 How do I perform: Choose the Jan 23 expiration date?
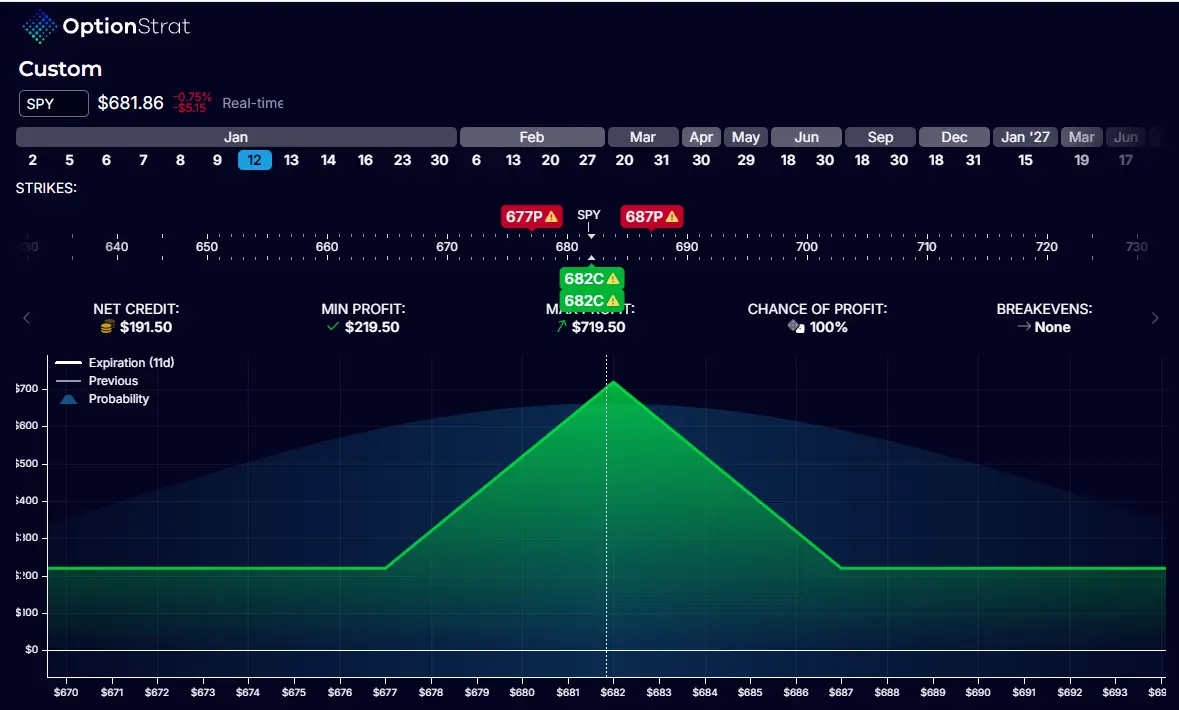pyautogui.click(x=402, y=160)
